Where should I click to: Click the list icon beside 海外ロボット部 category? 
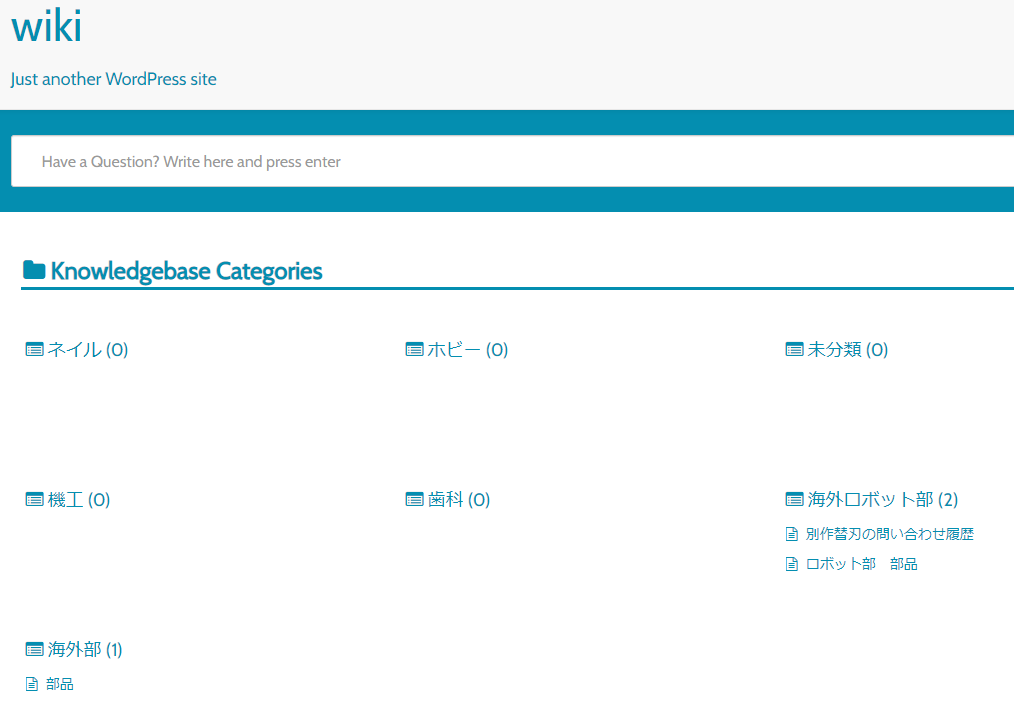[795, 500]
